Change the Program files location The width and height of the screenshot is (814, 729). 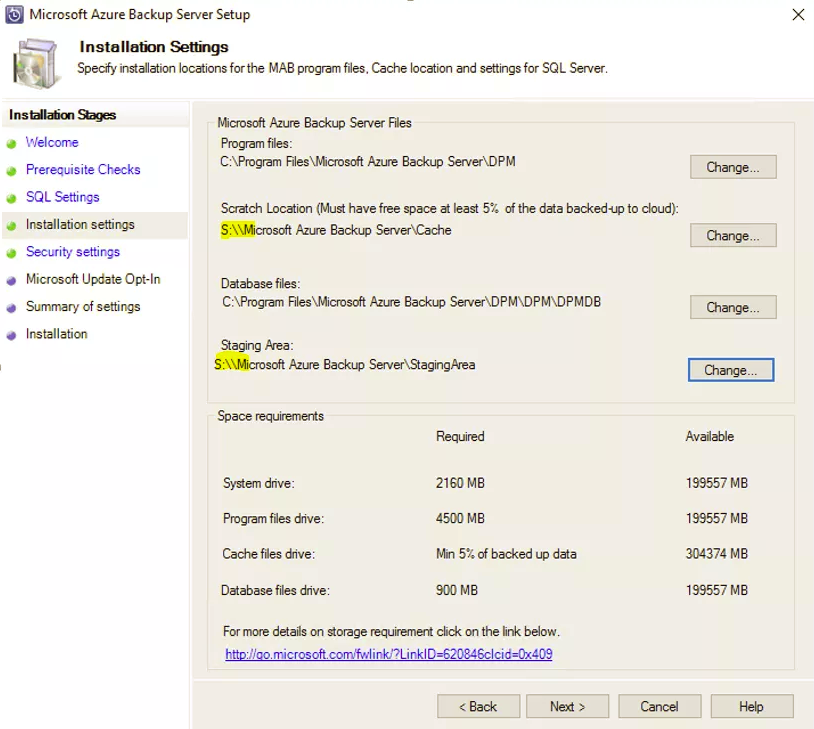pos(733,167)
